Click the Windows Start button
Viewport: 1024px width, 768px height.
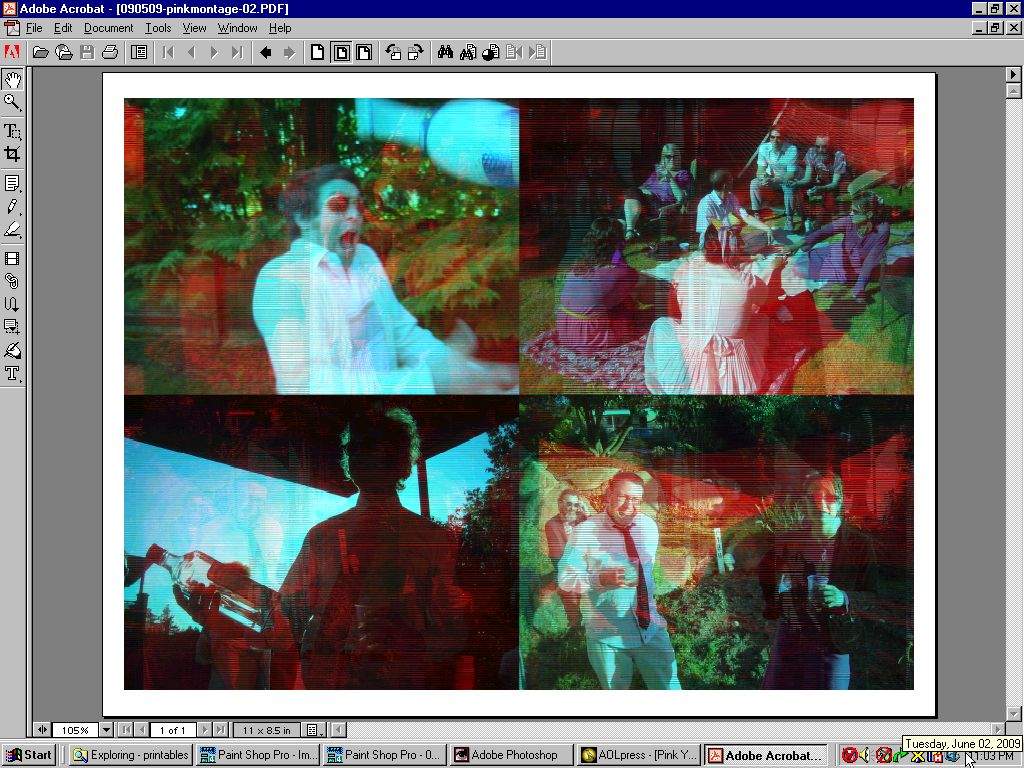[x=29, y=755]
